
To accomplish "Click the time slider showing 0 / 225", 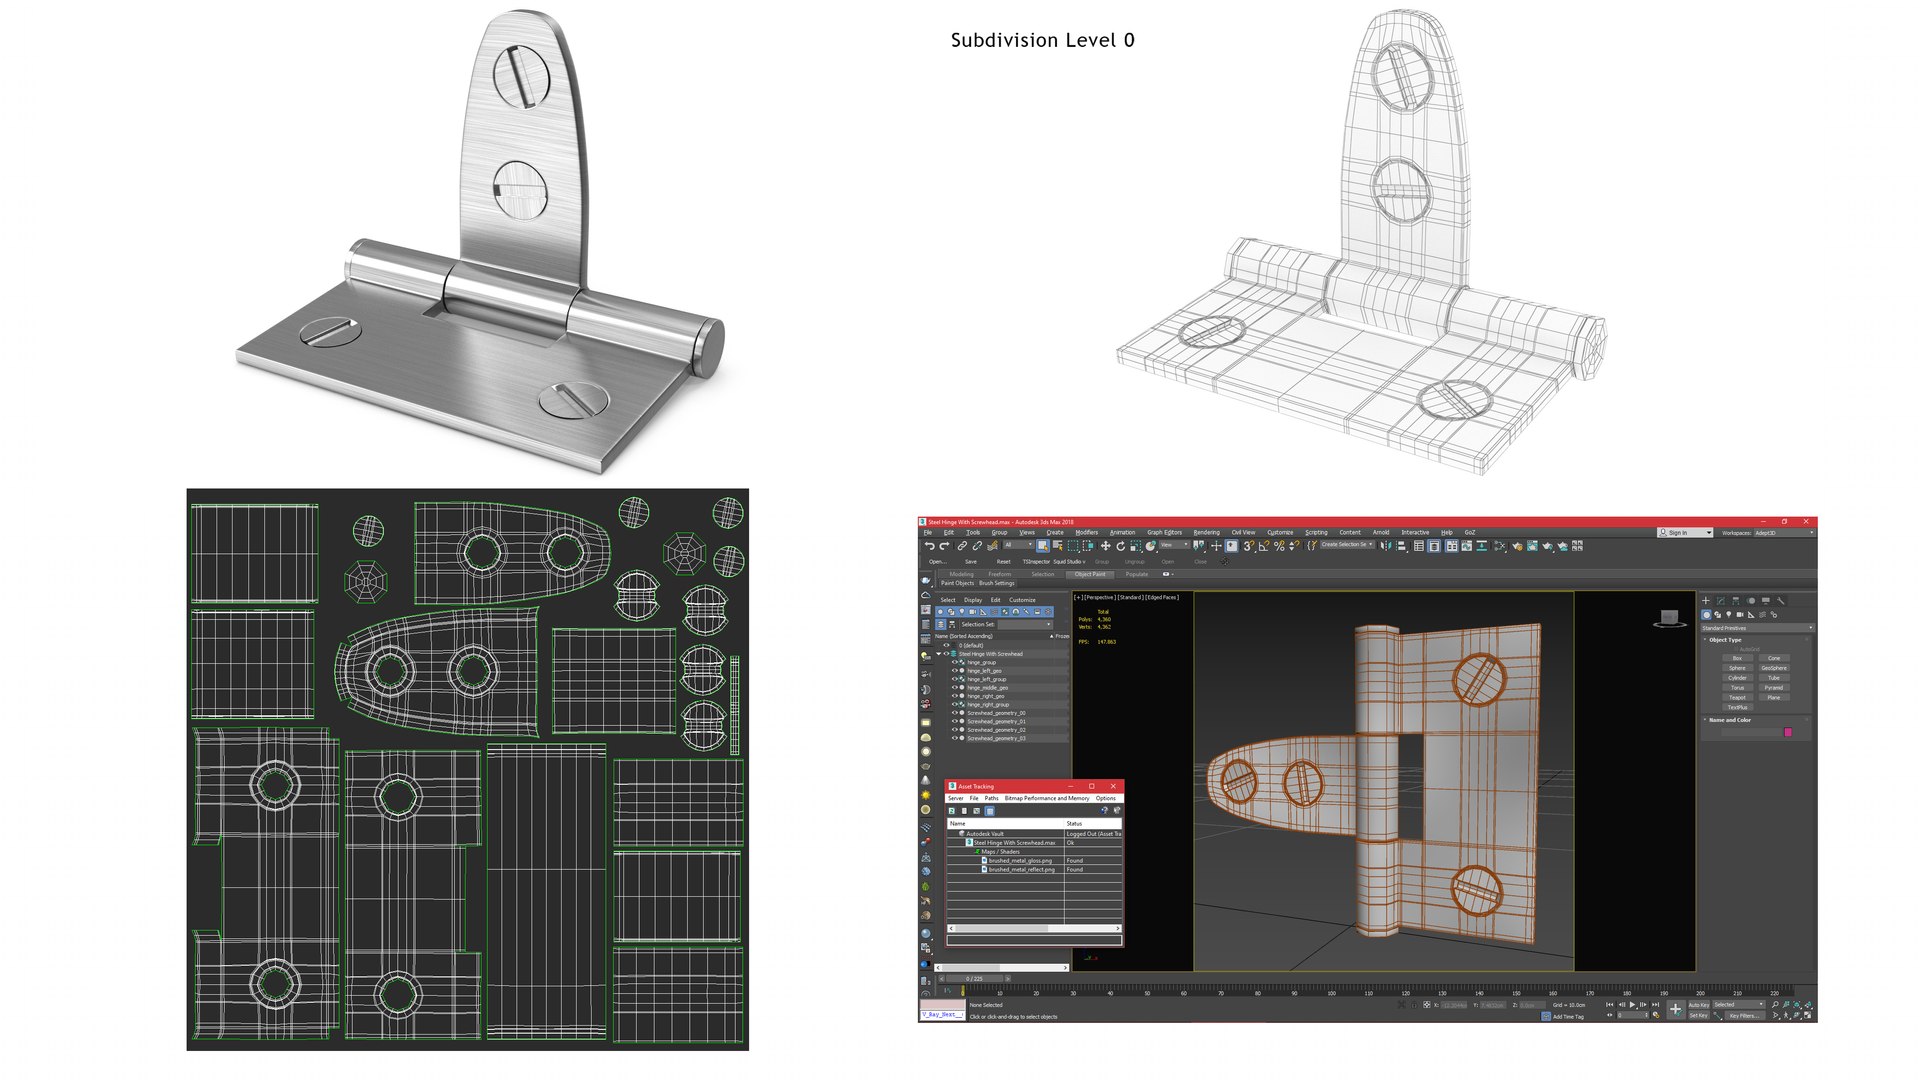I will point(974,978).
